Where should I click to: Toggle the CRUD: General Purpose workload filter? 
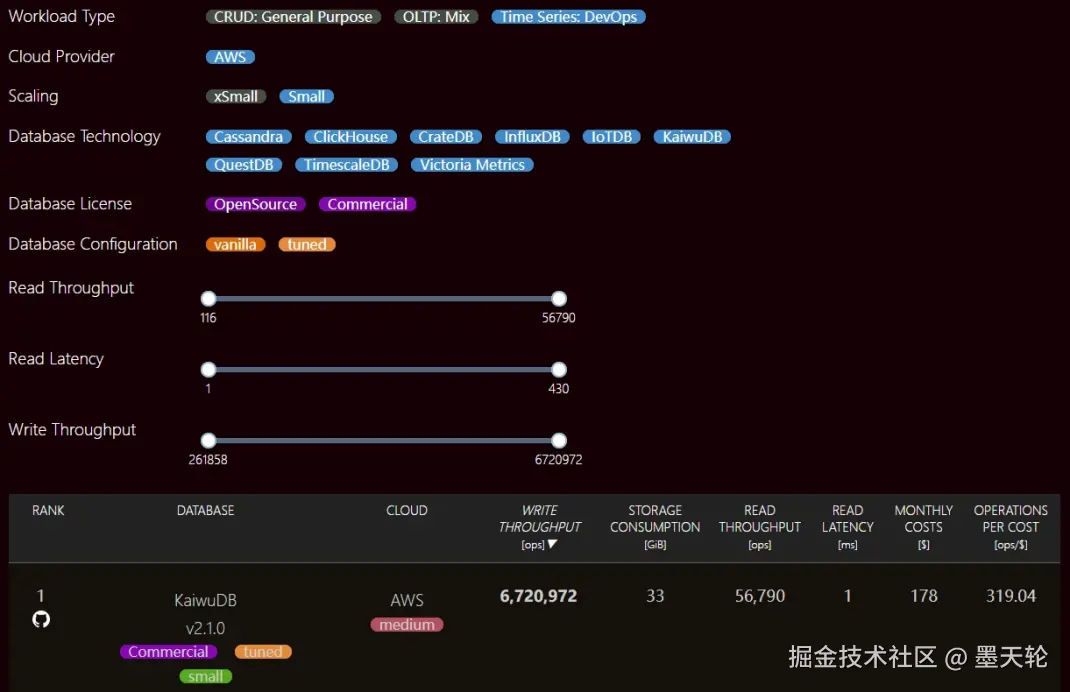(x=293, y=17)
